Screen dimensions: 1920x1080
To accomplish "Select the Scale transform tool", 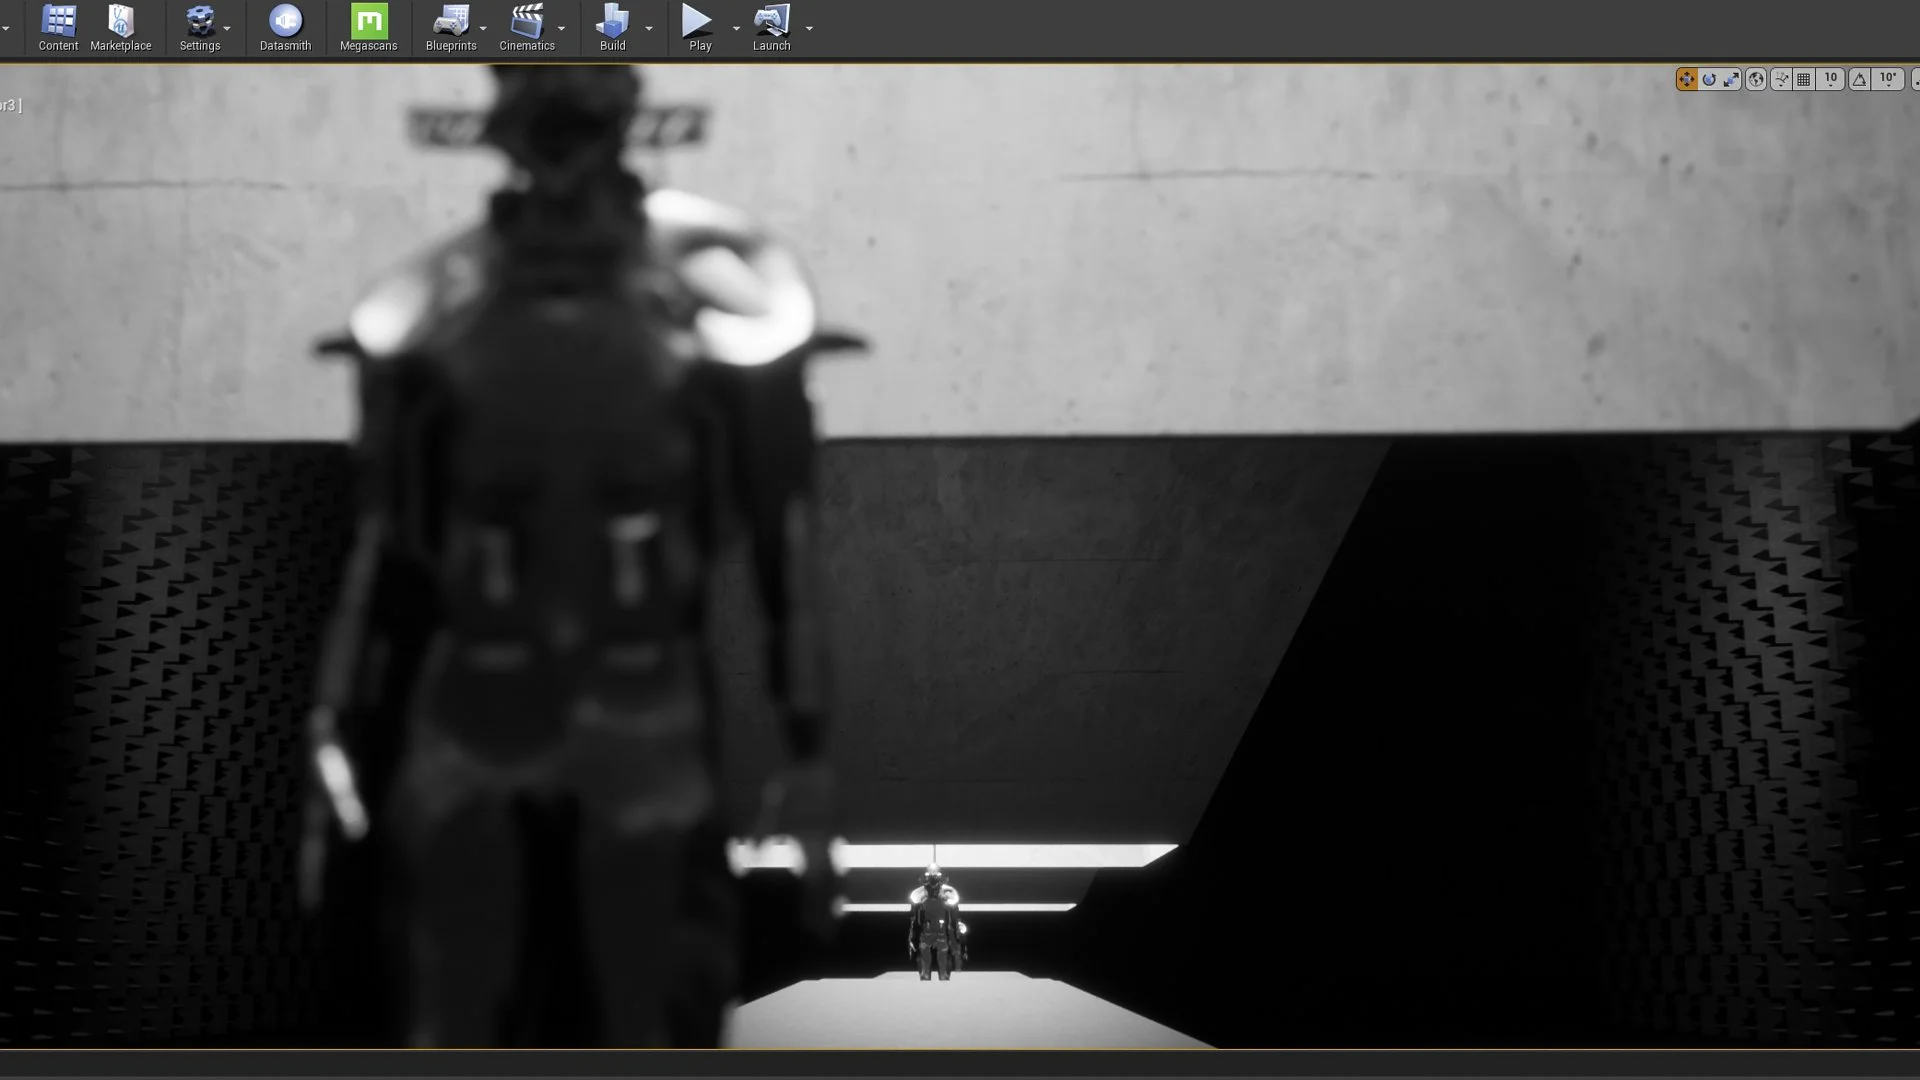I will pyautogui.click(x=1731, y=80).
